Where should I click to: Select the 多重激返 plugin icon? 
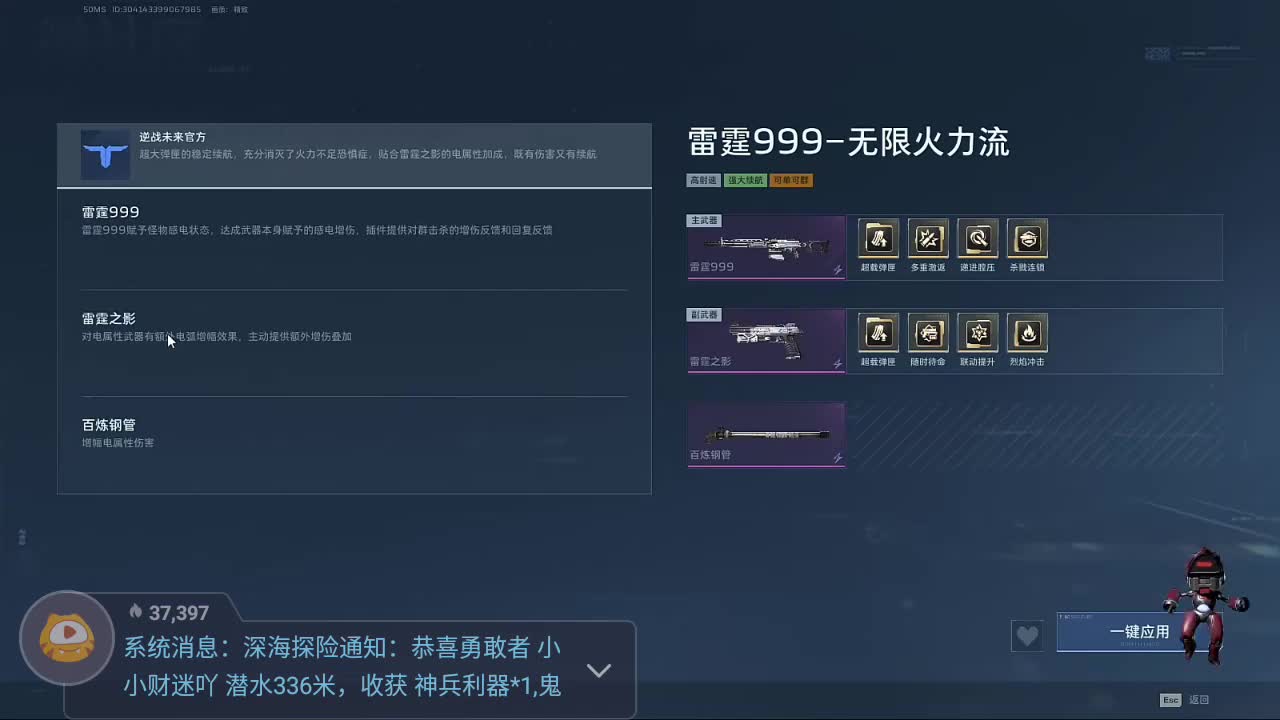(x=928, y=238)
